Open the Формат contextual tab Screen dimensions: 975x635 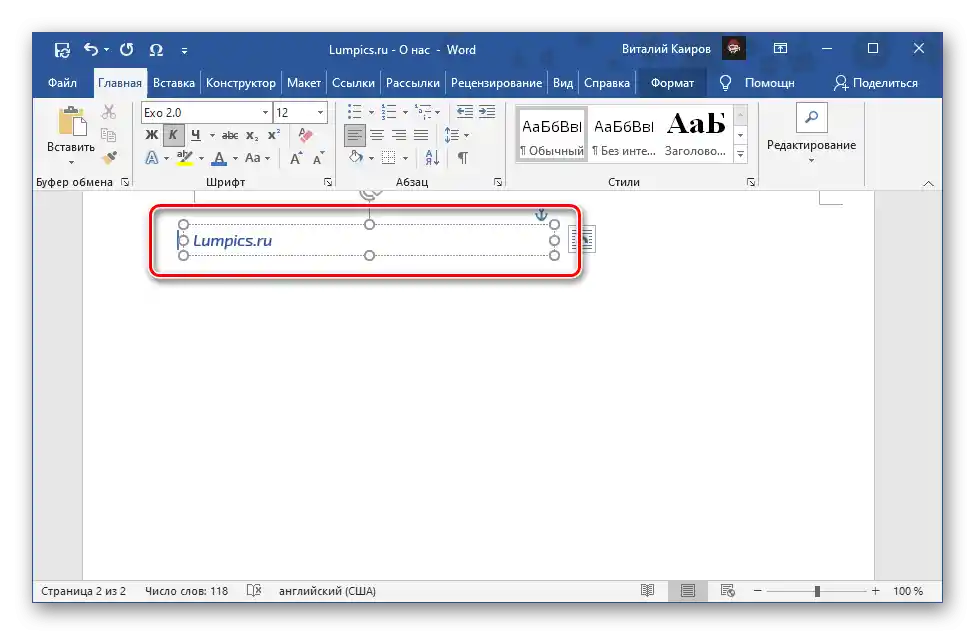pyautogui.click(x=672, y=83)
